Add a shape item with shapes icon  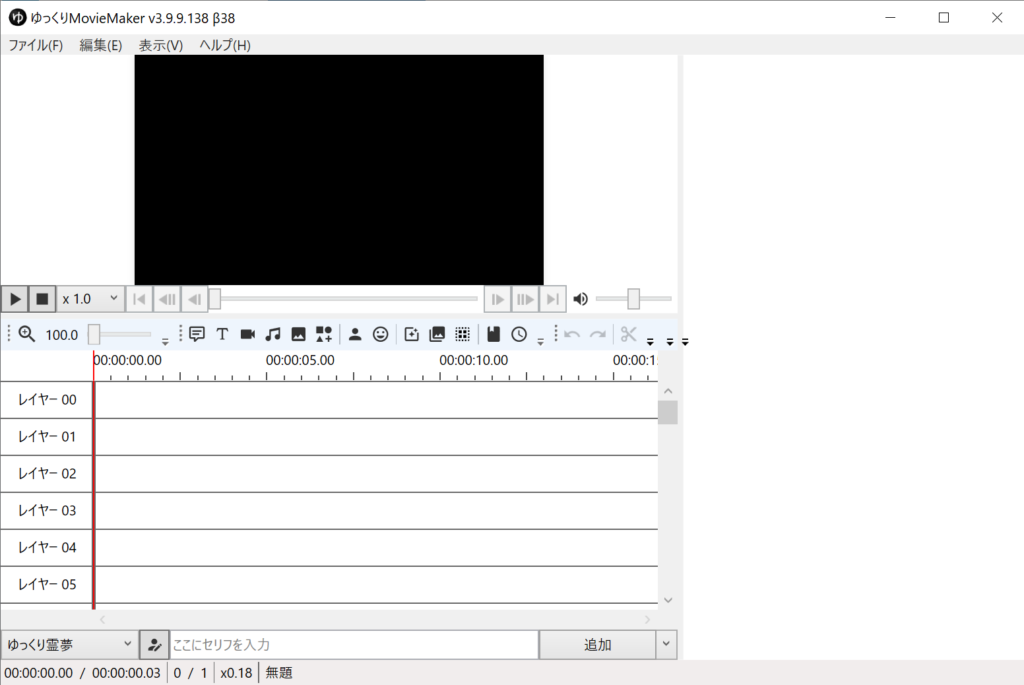pos(324,334)
